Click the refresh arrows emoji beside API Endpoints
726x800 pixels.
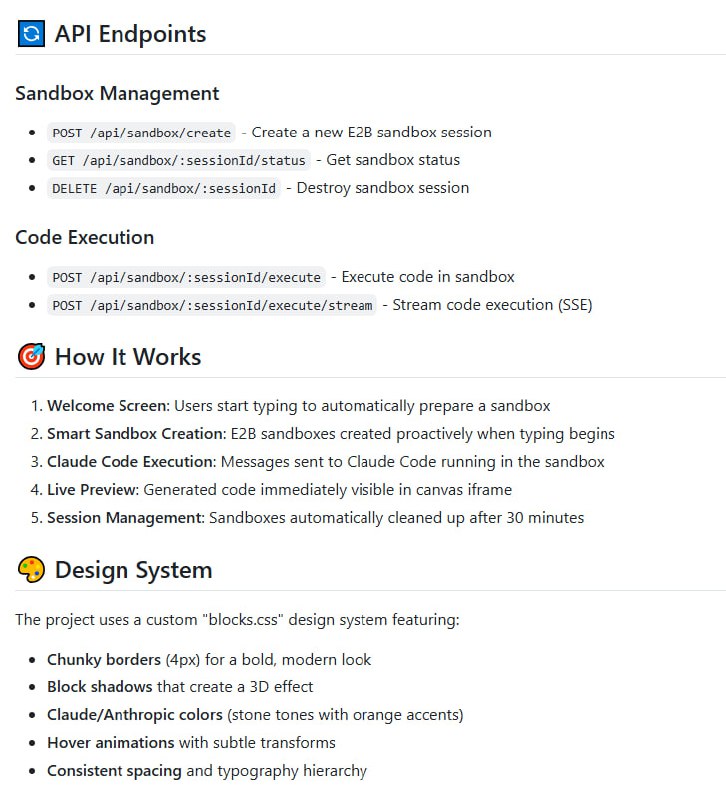(x=31, y=34)
